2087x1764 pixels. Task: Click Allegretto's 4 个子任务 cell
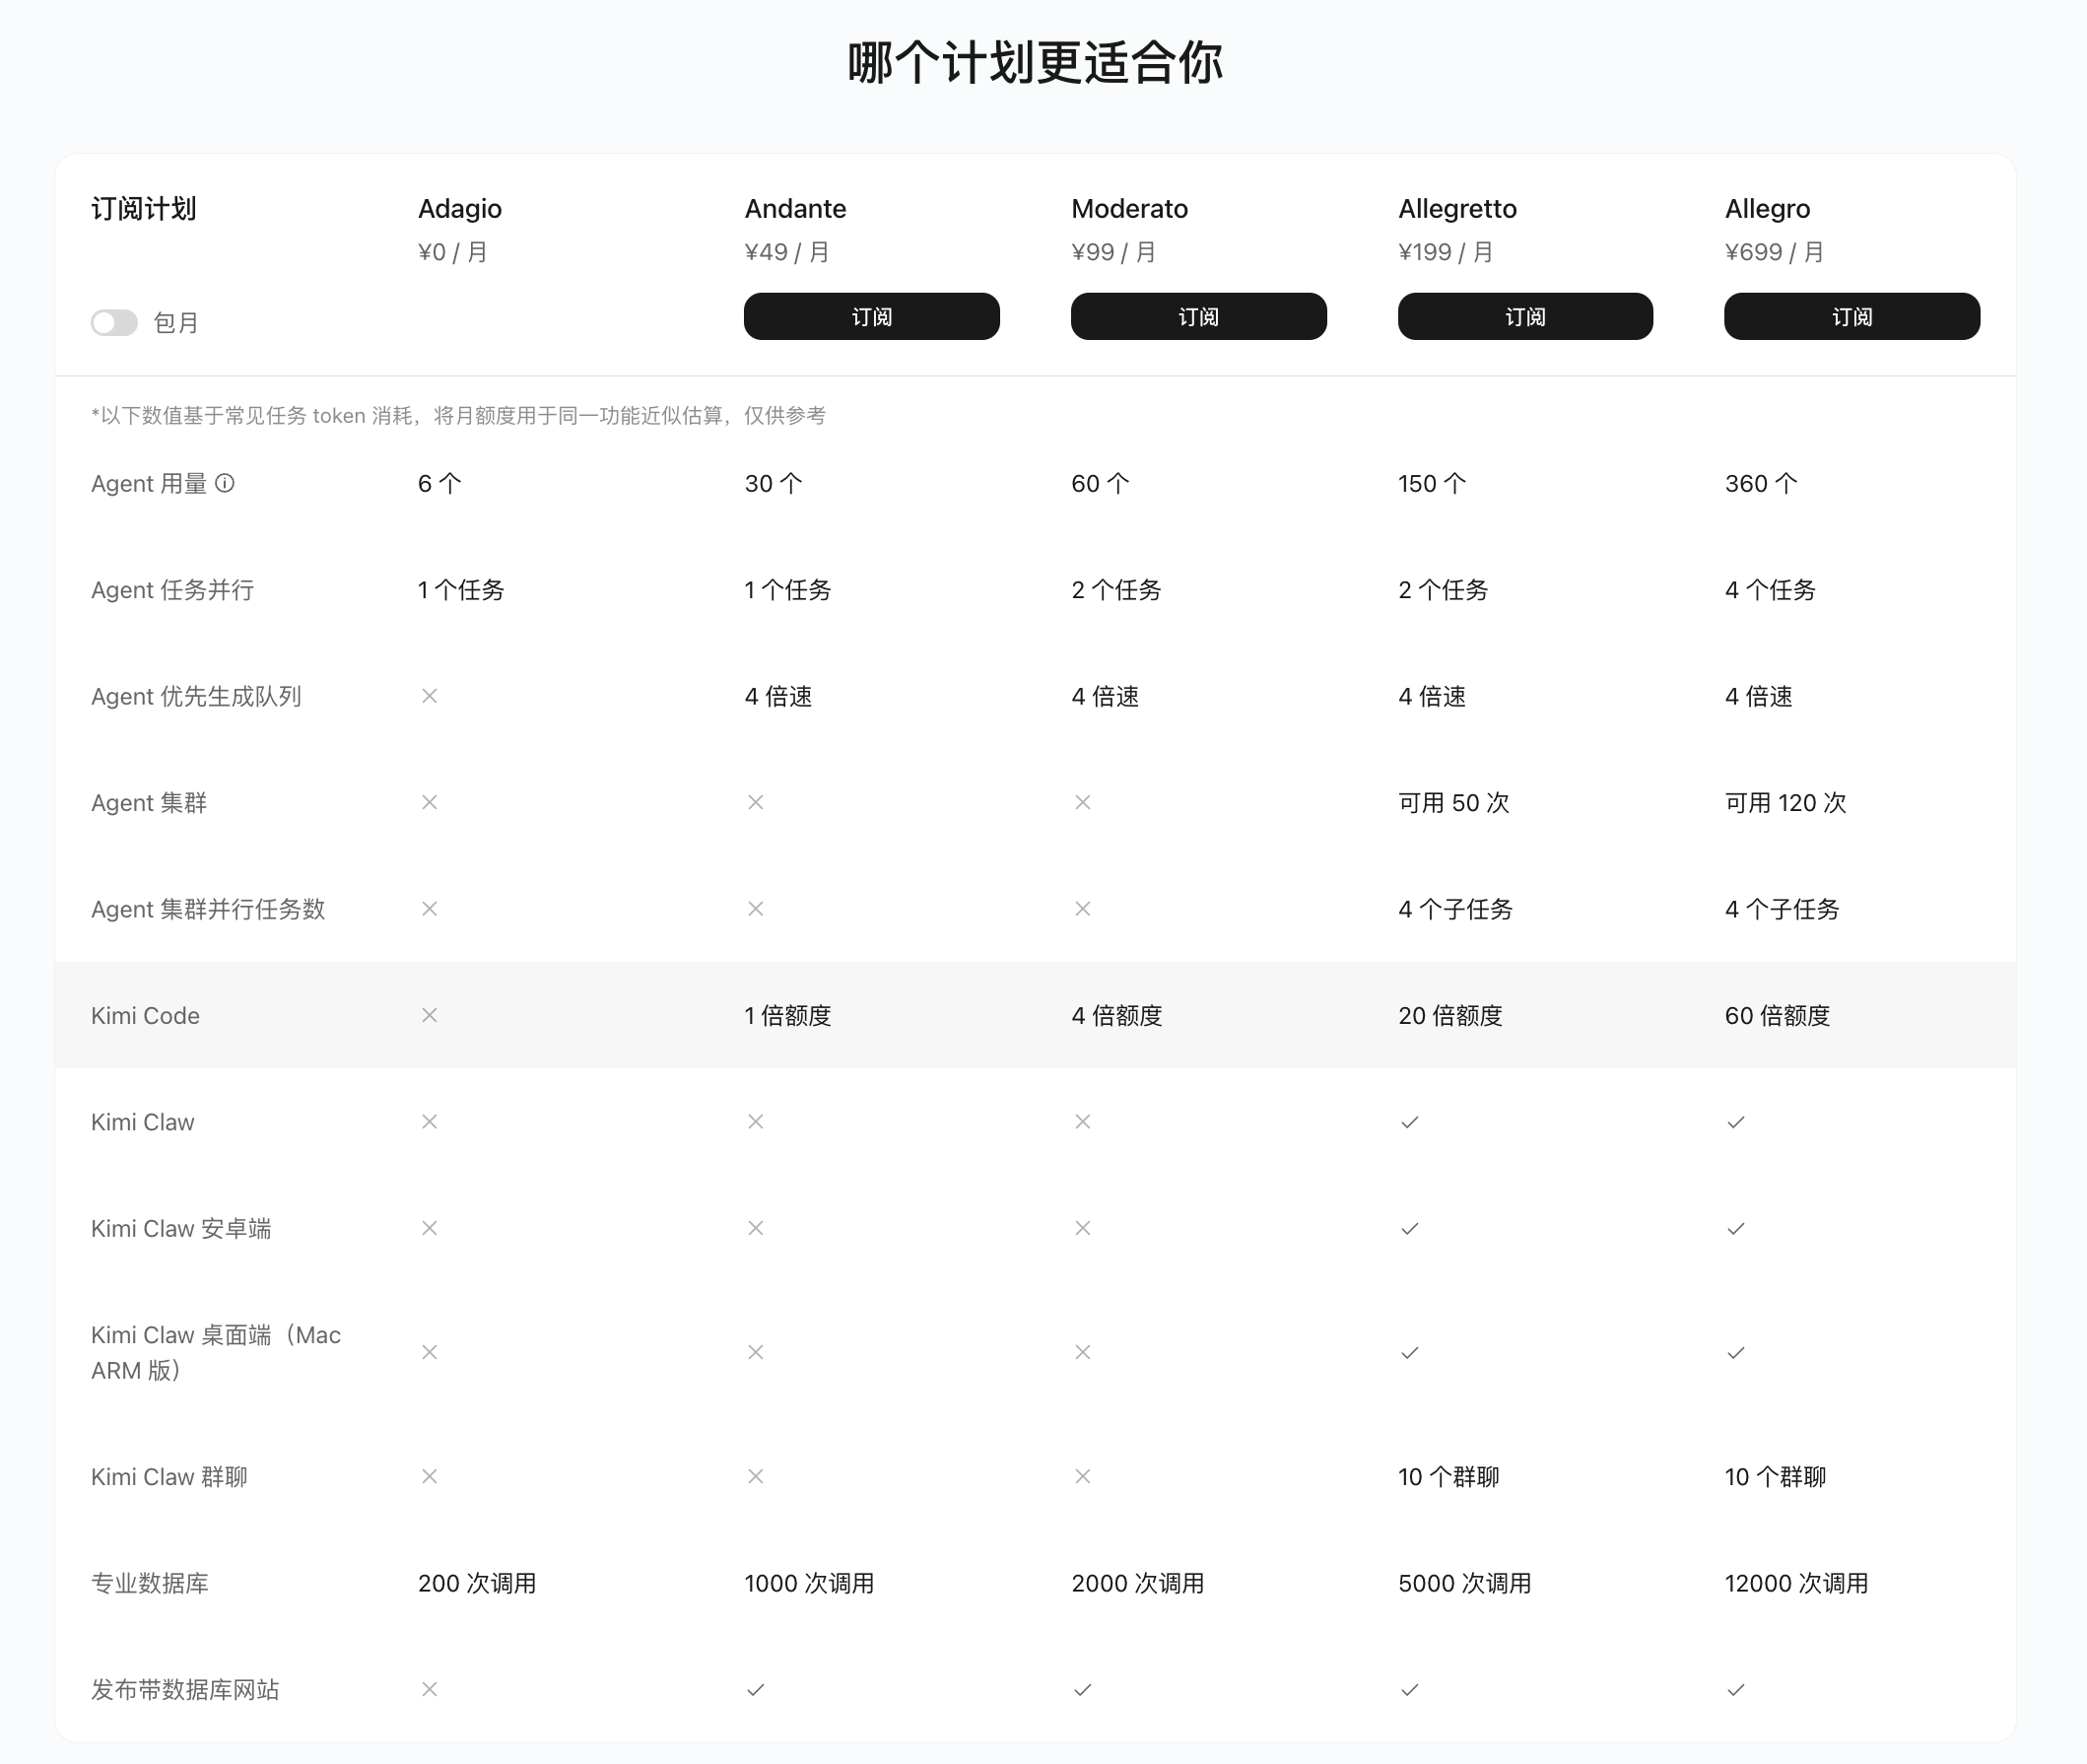[x=1455, y=910]
